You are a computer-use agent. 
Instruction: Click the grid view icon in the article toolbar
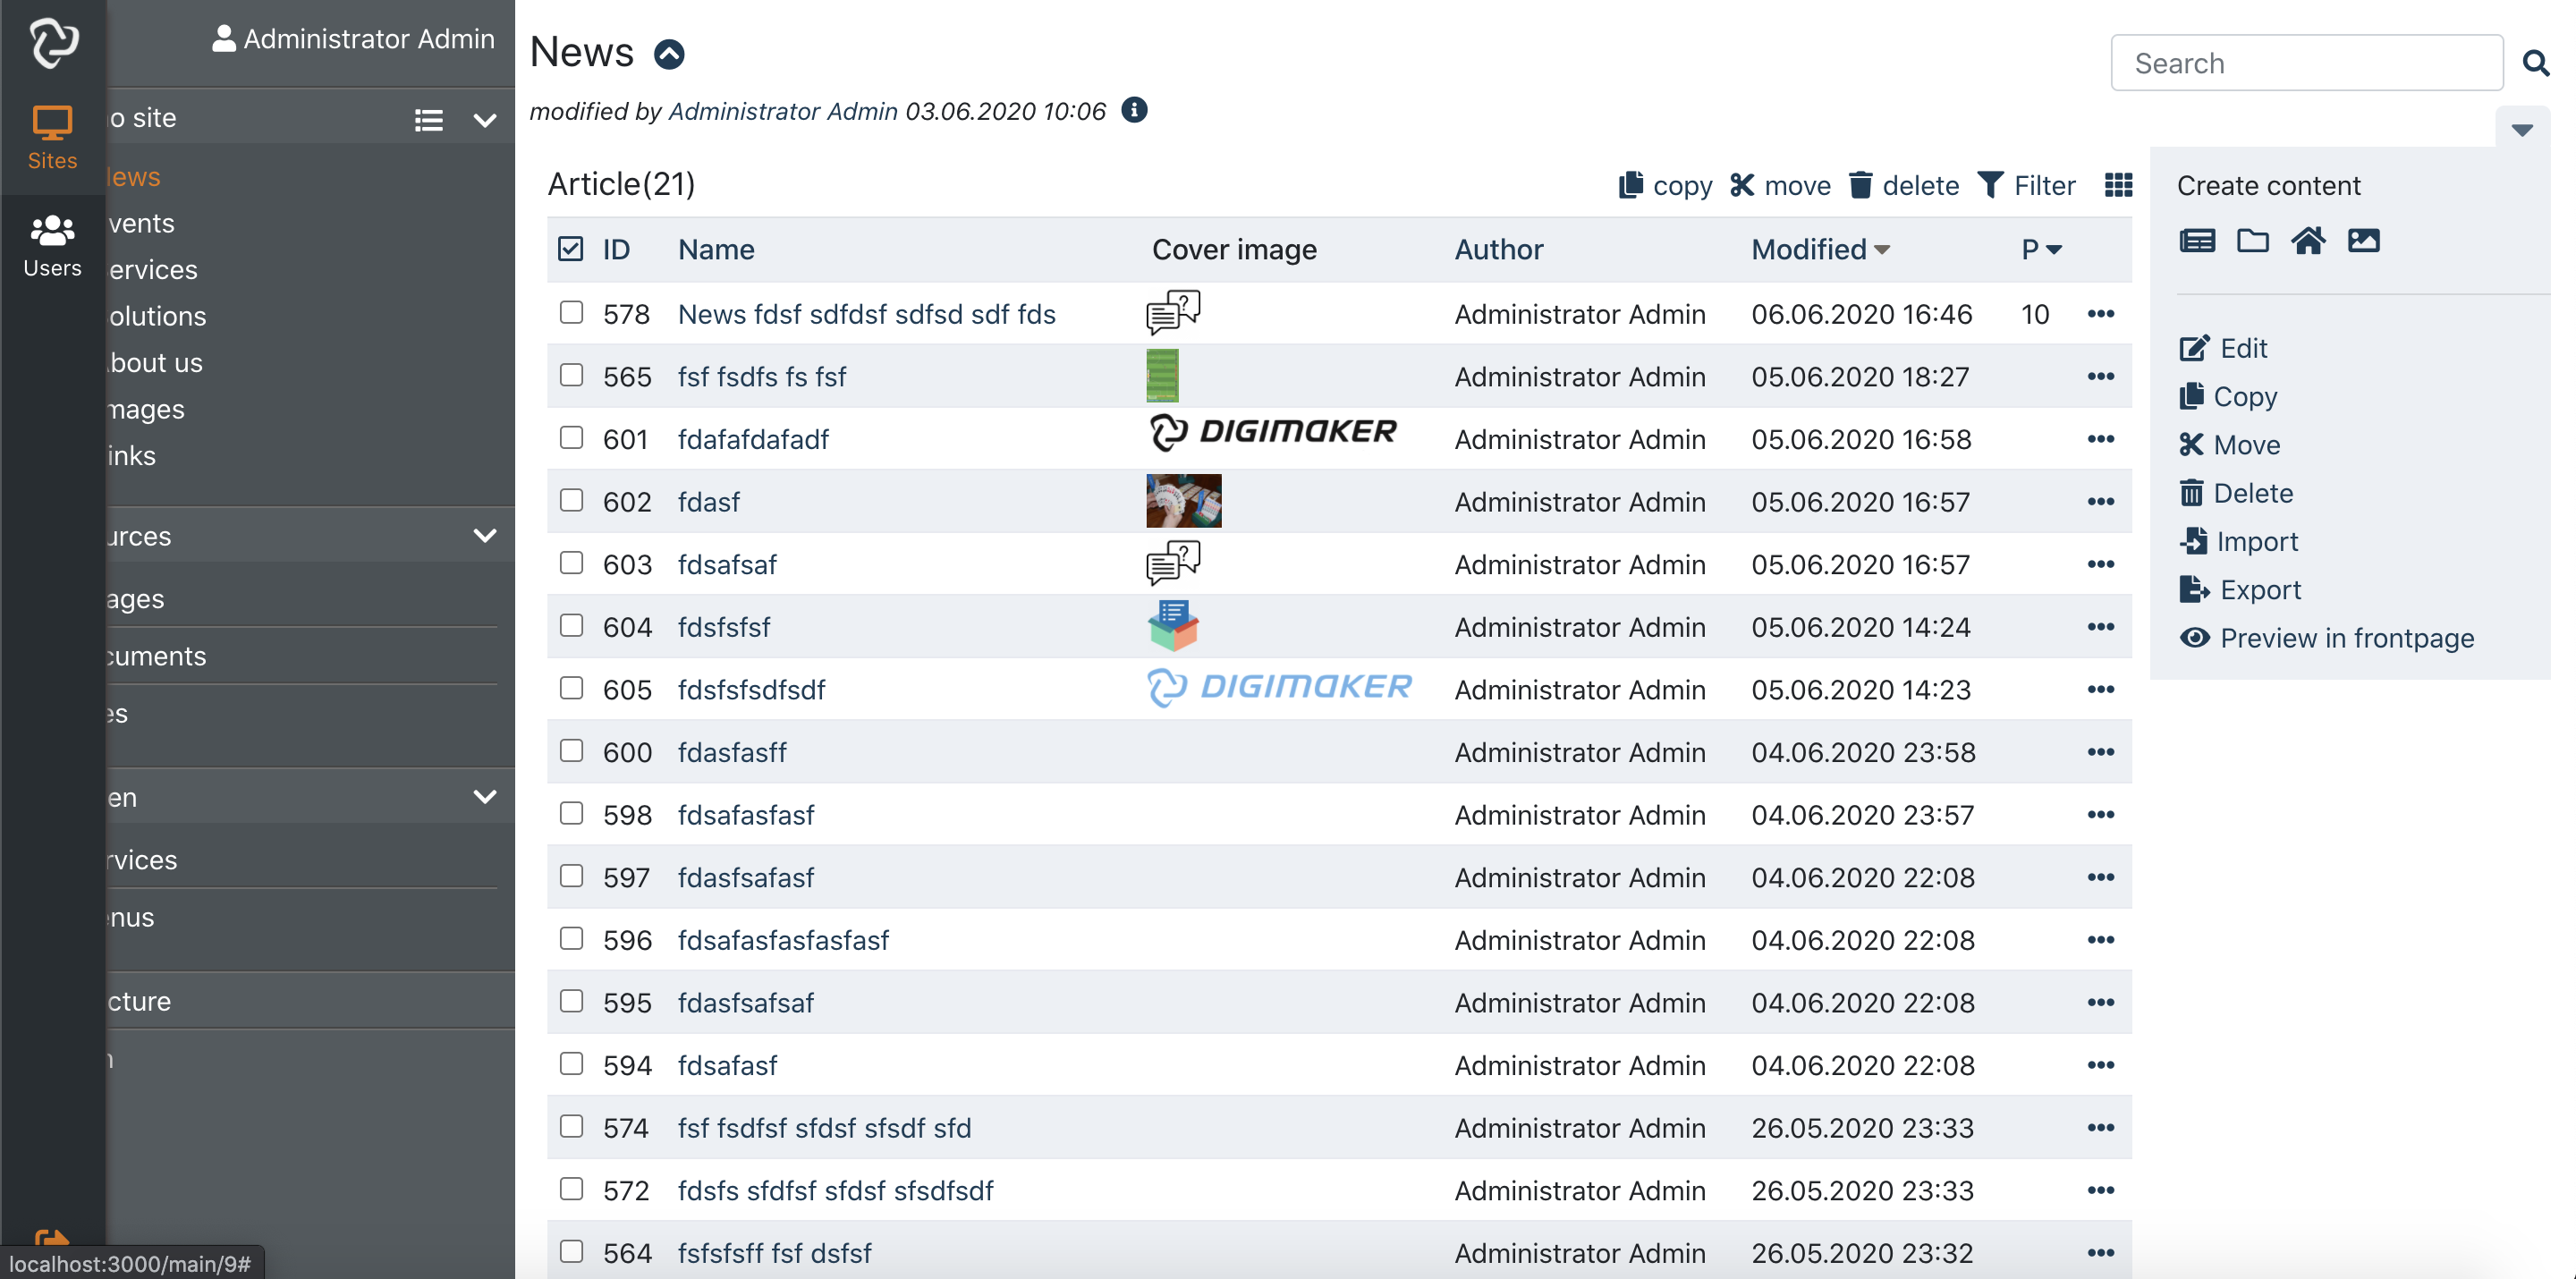pos(2117,185)
